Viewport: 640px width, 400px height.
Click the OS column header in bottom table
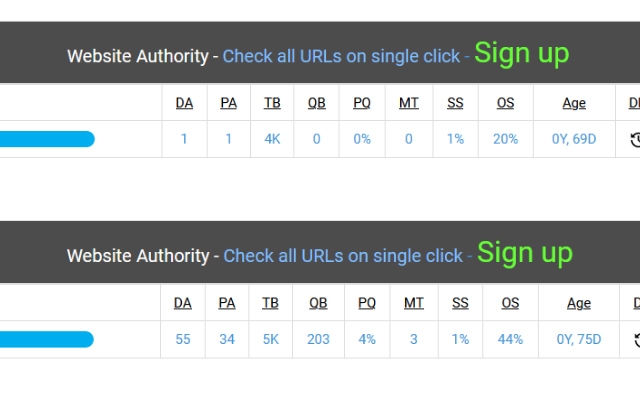[x=510, y=303]
